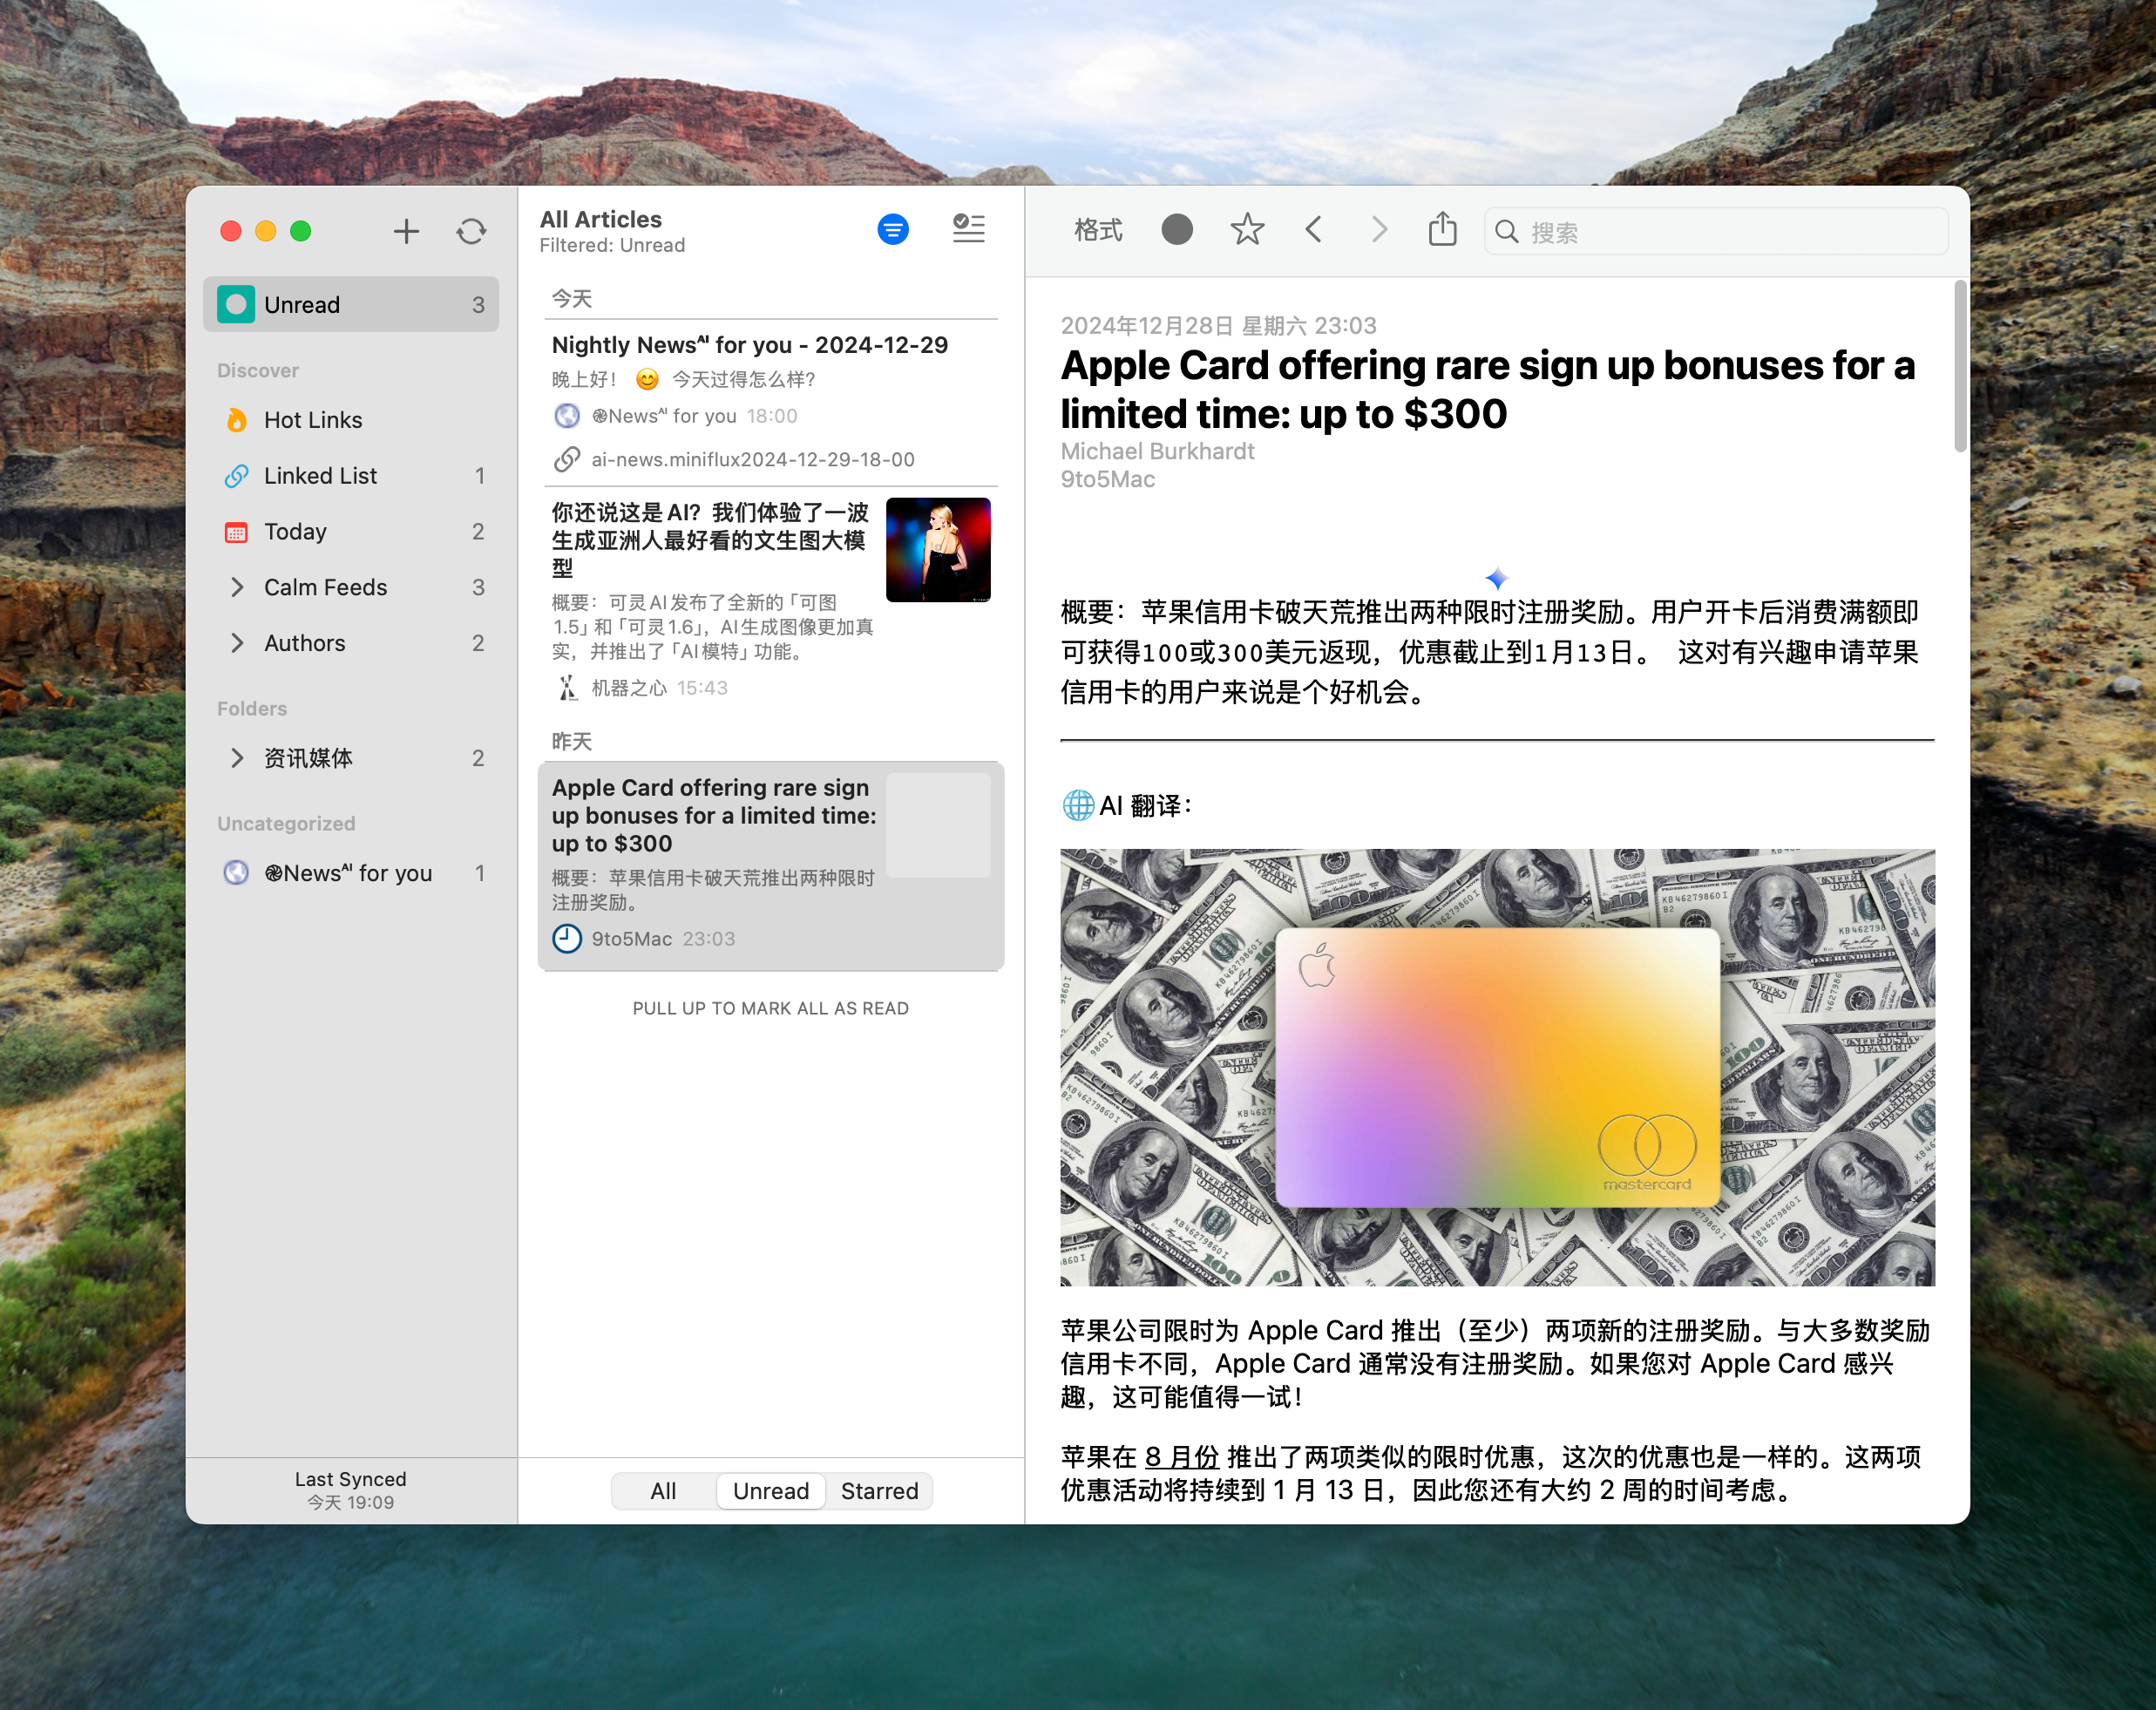Click the globe icon beside AI 翻译
2156x1710 pixels.
click(x=1078, y=805)
